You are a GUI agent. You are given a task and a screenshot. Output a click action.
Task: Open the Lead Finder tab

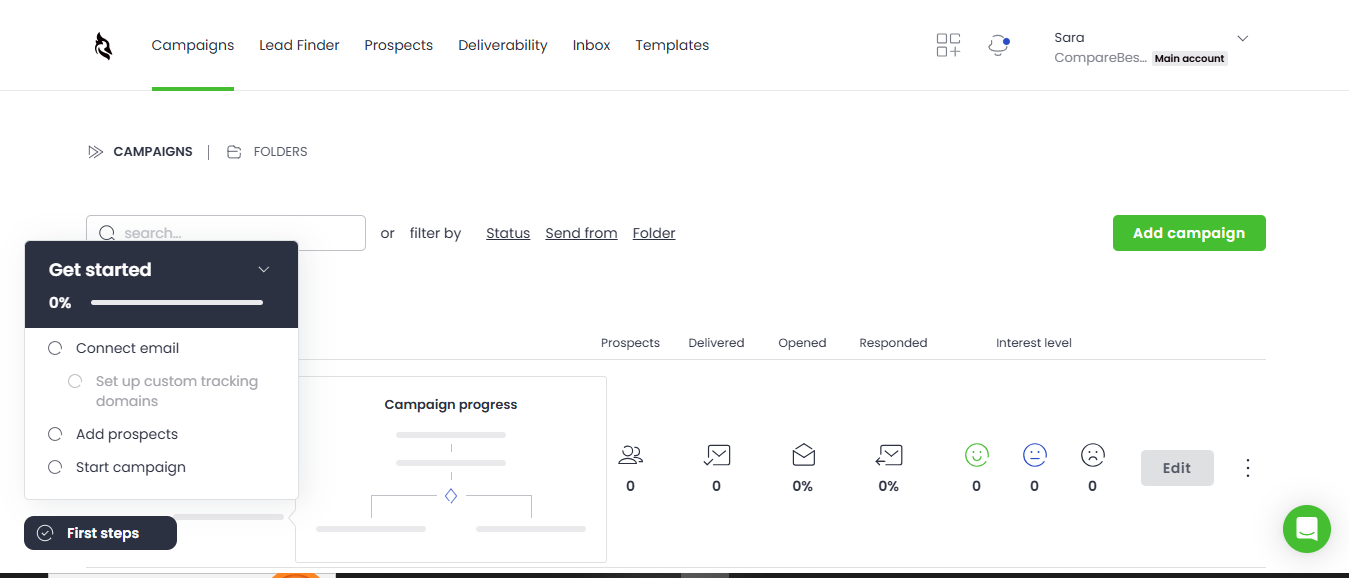click(299, 45)
